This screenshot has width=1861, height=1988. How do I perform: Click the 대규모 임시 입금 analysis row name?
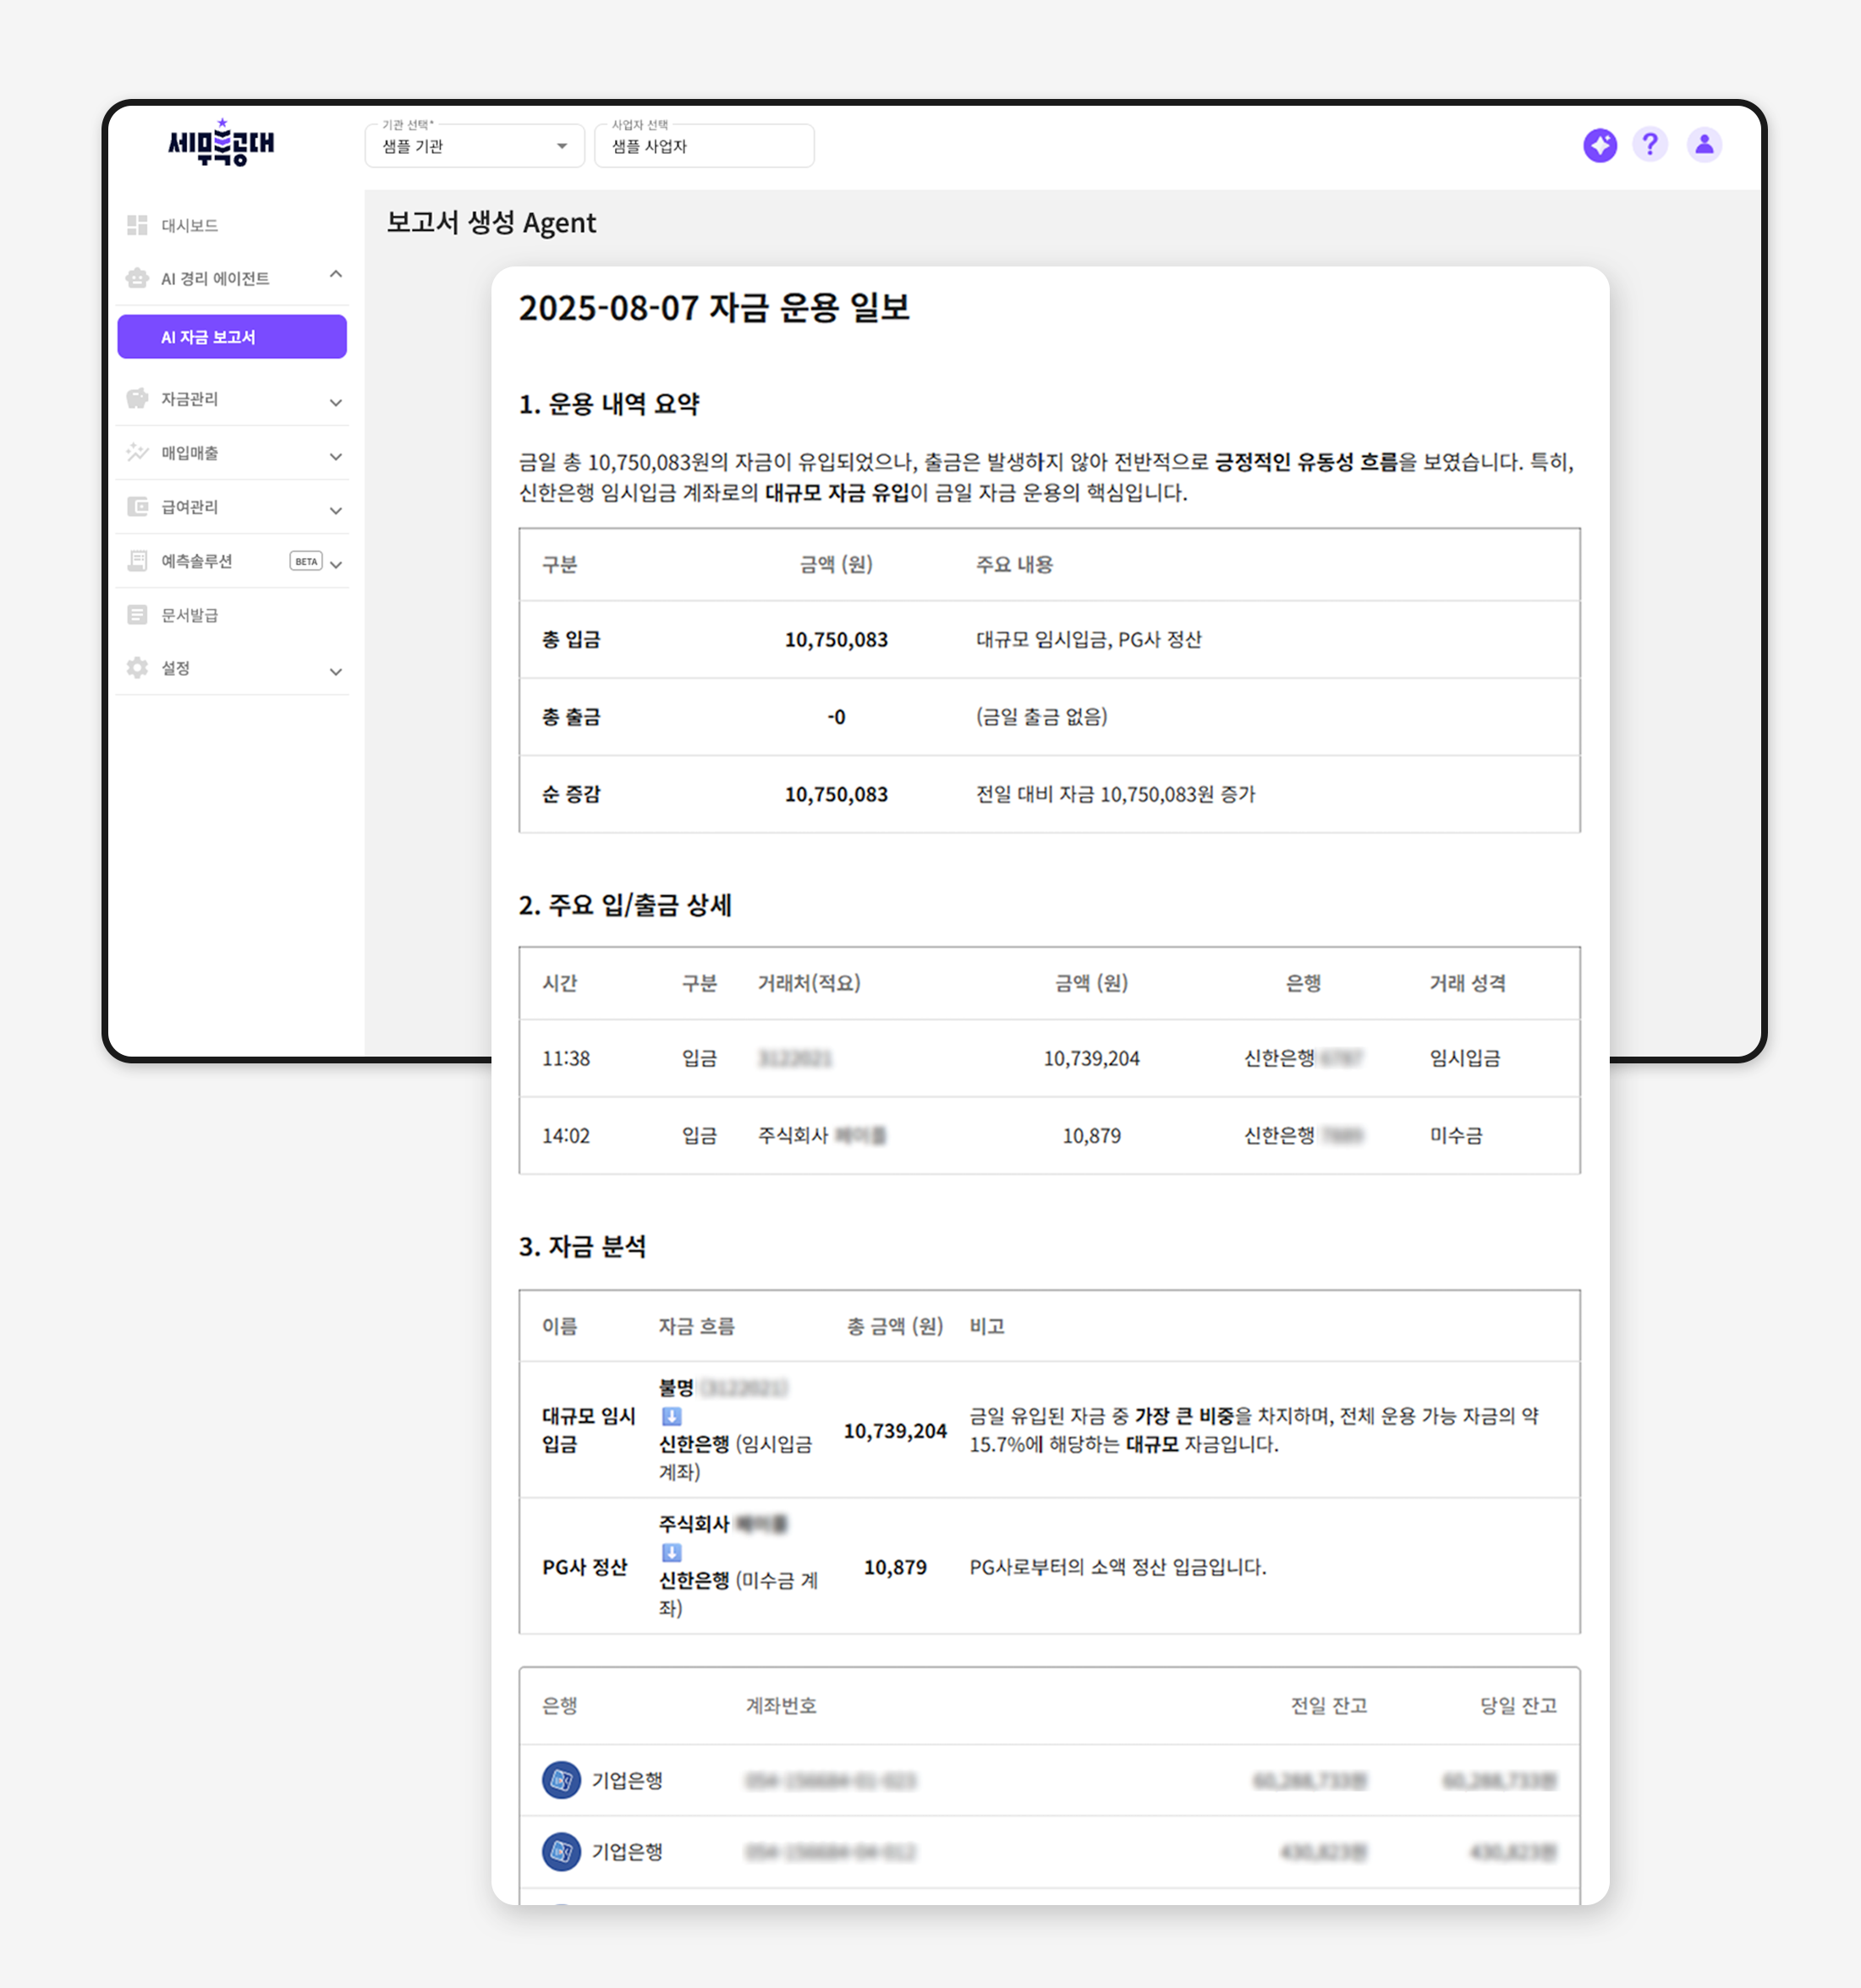pos(588,1429)
